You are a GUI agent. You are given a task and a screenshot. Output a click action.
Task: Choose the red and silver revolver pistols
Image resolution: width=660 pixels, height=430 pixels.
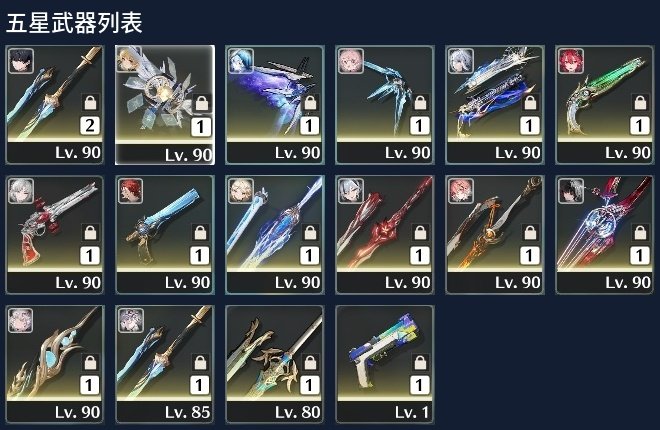pos(55,235)
